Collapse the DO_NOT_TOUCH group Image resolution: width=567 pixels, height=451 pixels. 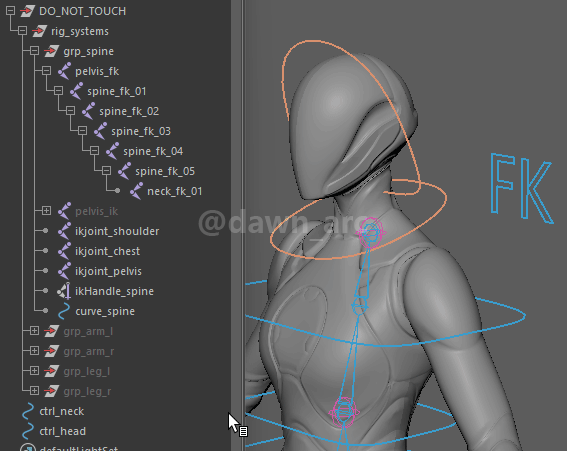(10, 11)
